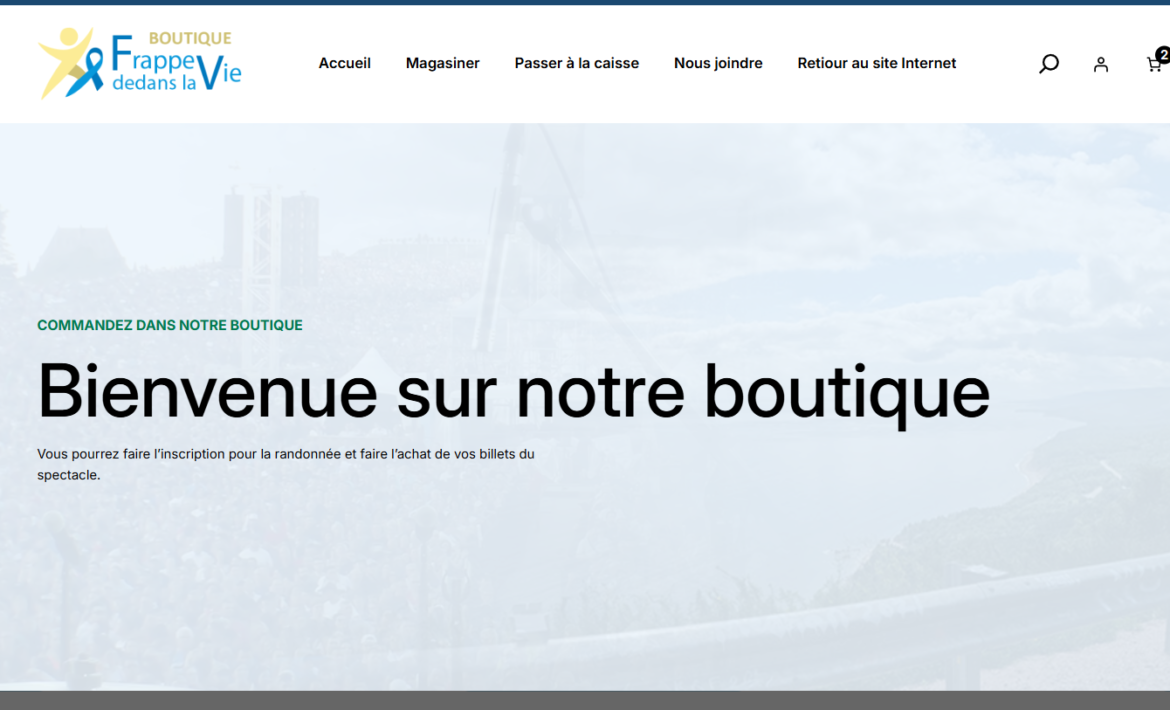Open the shopping cart icon

1153,65
